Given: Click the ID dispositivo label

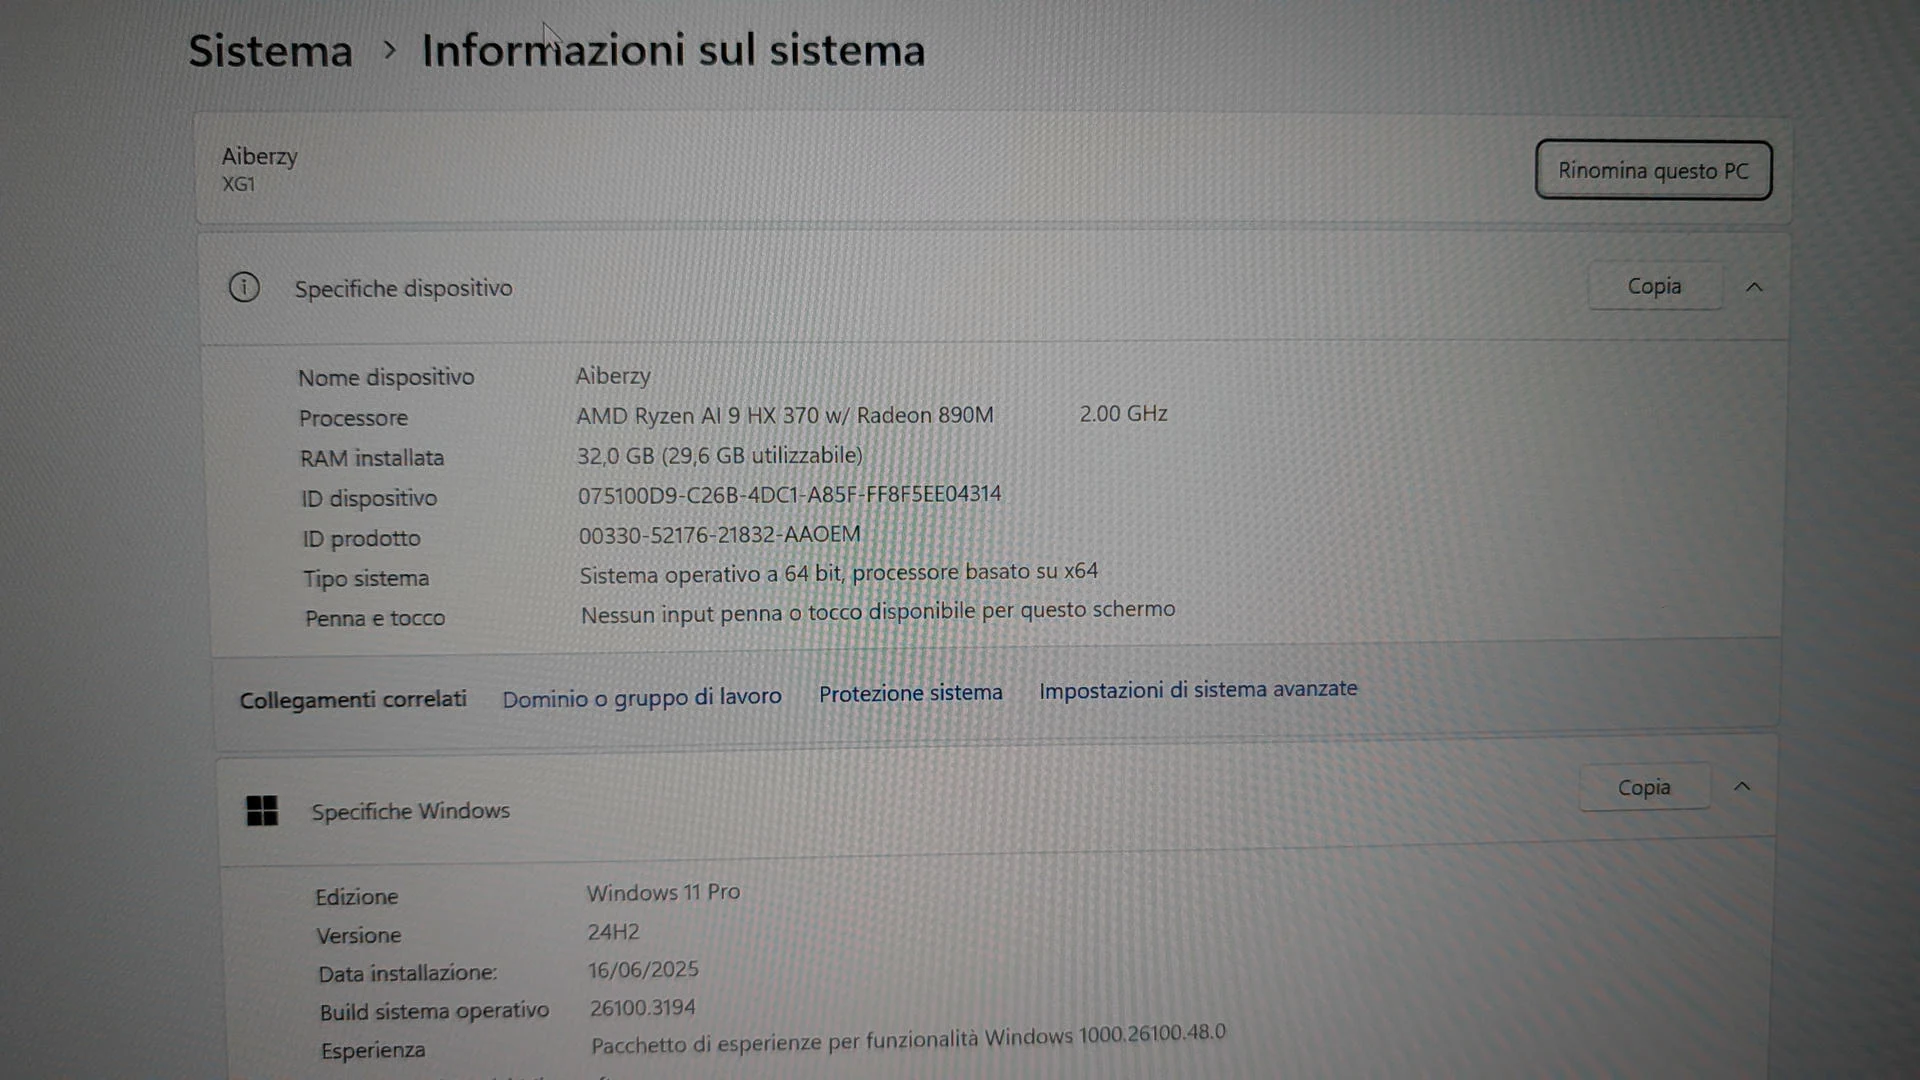Looking at the screenshot, I should [369, 498].
